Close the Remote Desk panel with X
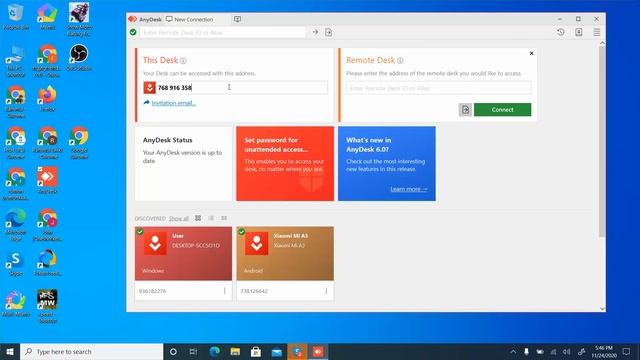The height and width of the screenshot is (360, 640). click(531, 53)
